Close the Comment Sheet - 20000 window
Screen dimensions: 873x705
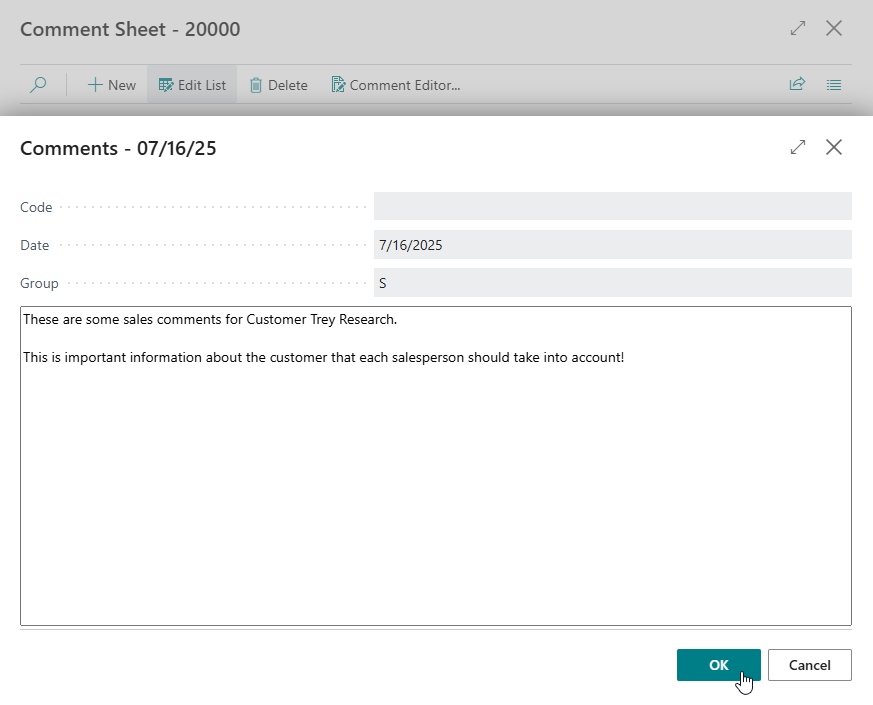point(833,28)
